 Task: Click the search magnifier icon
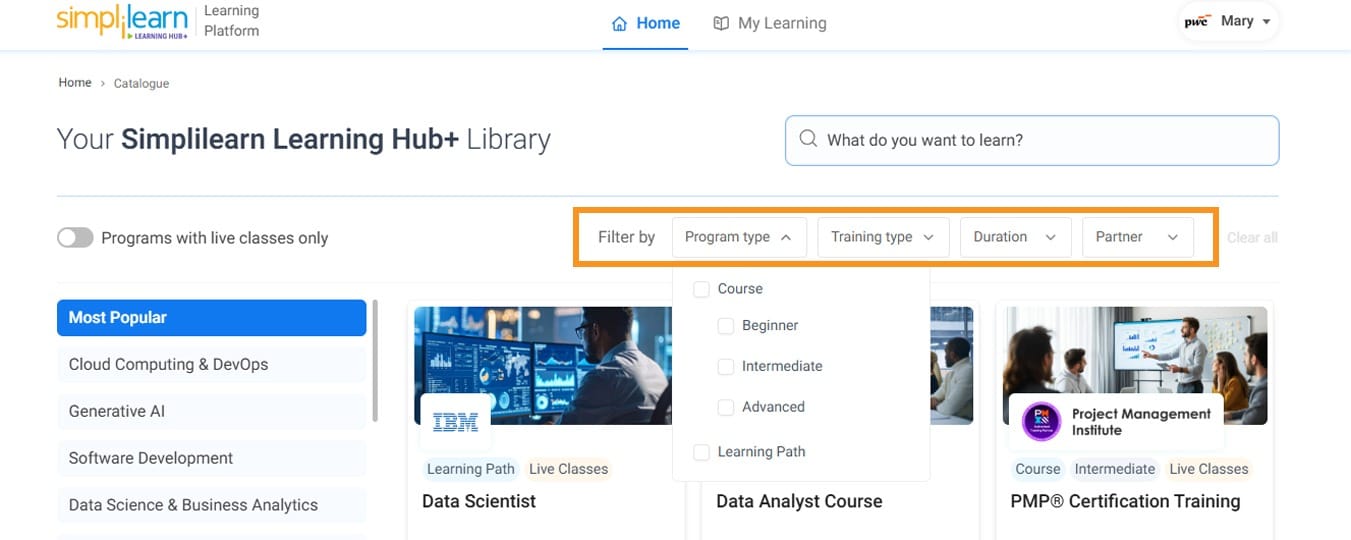[x=807, y=140]
